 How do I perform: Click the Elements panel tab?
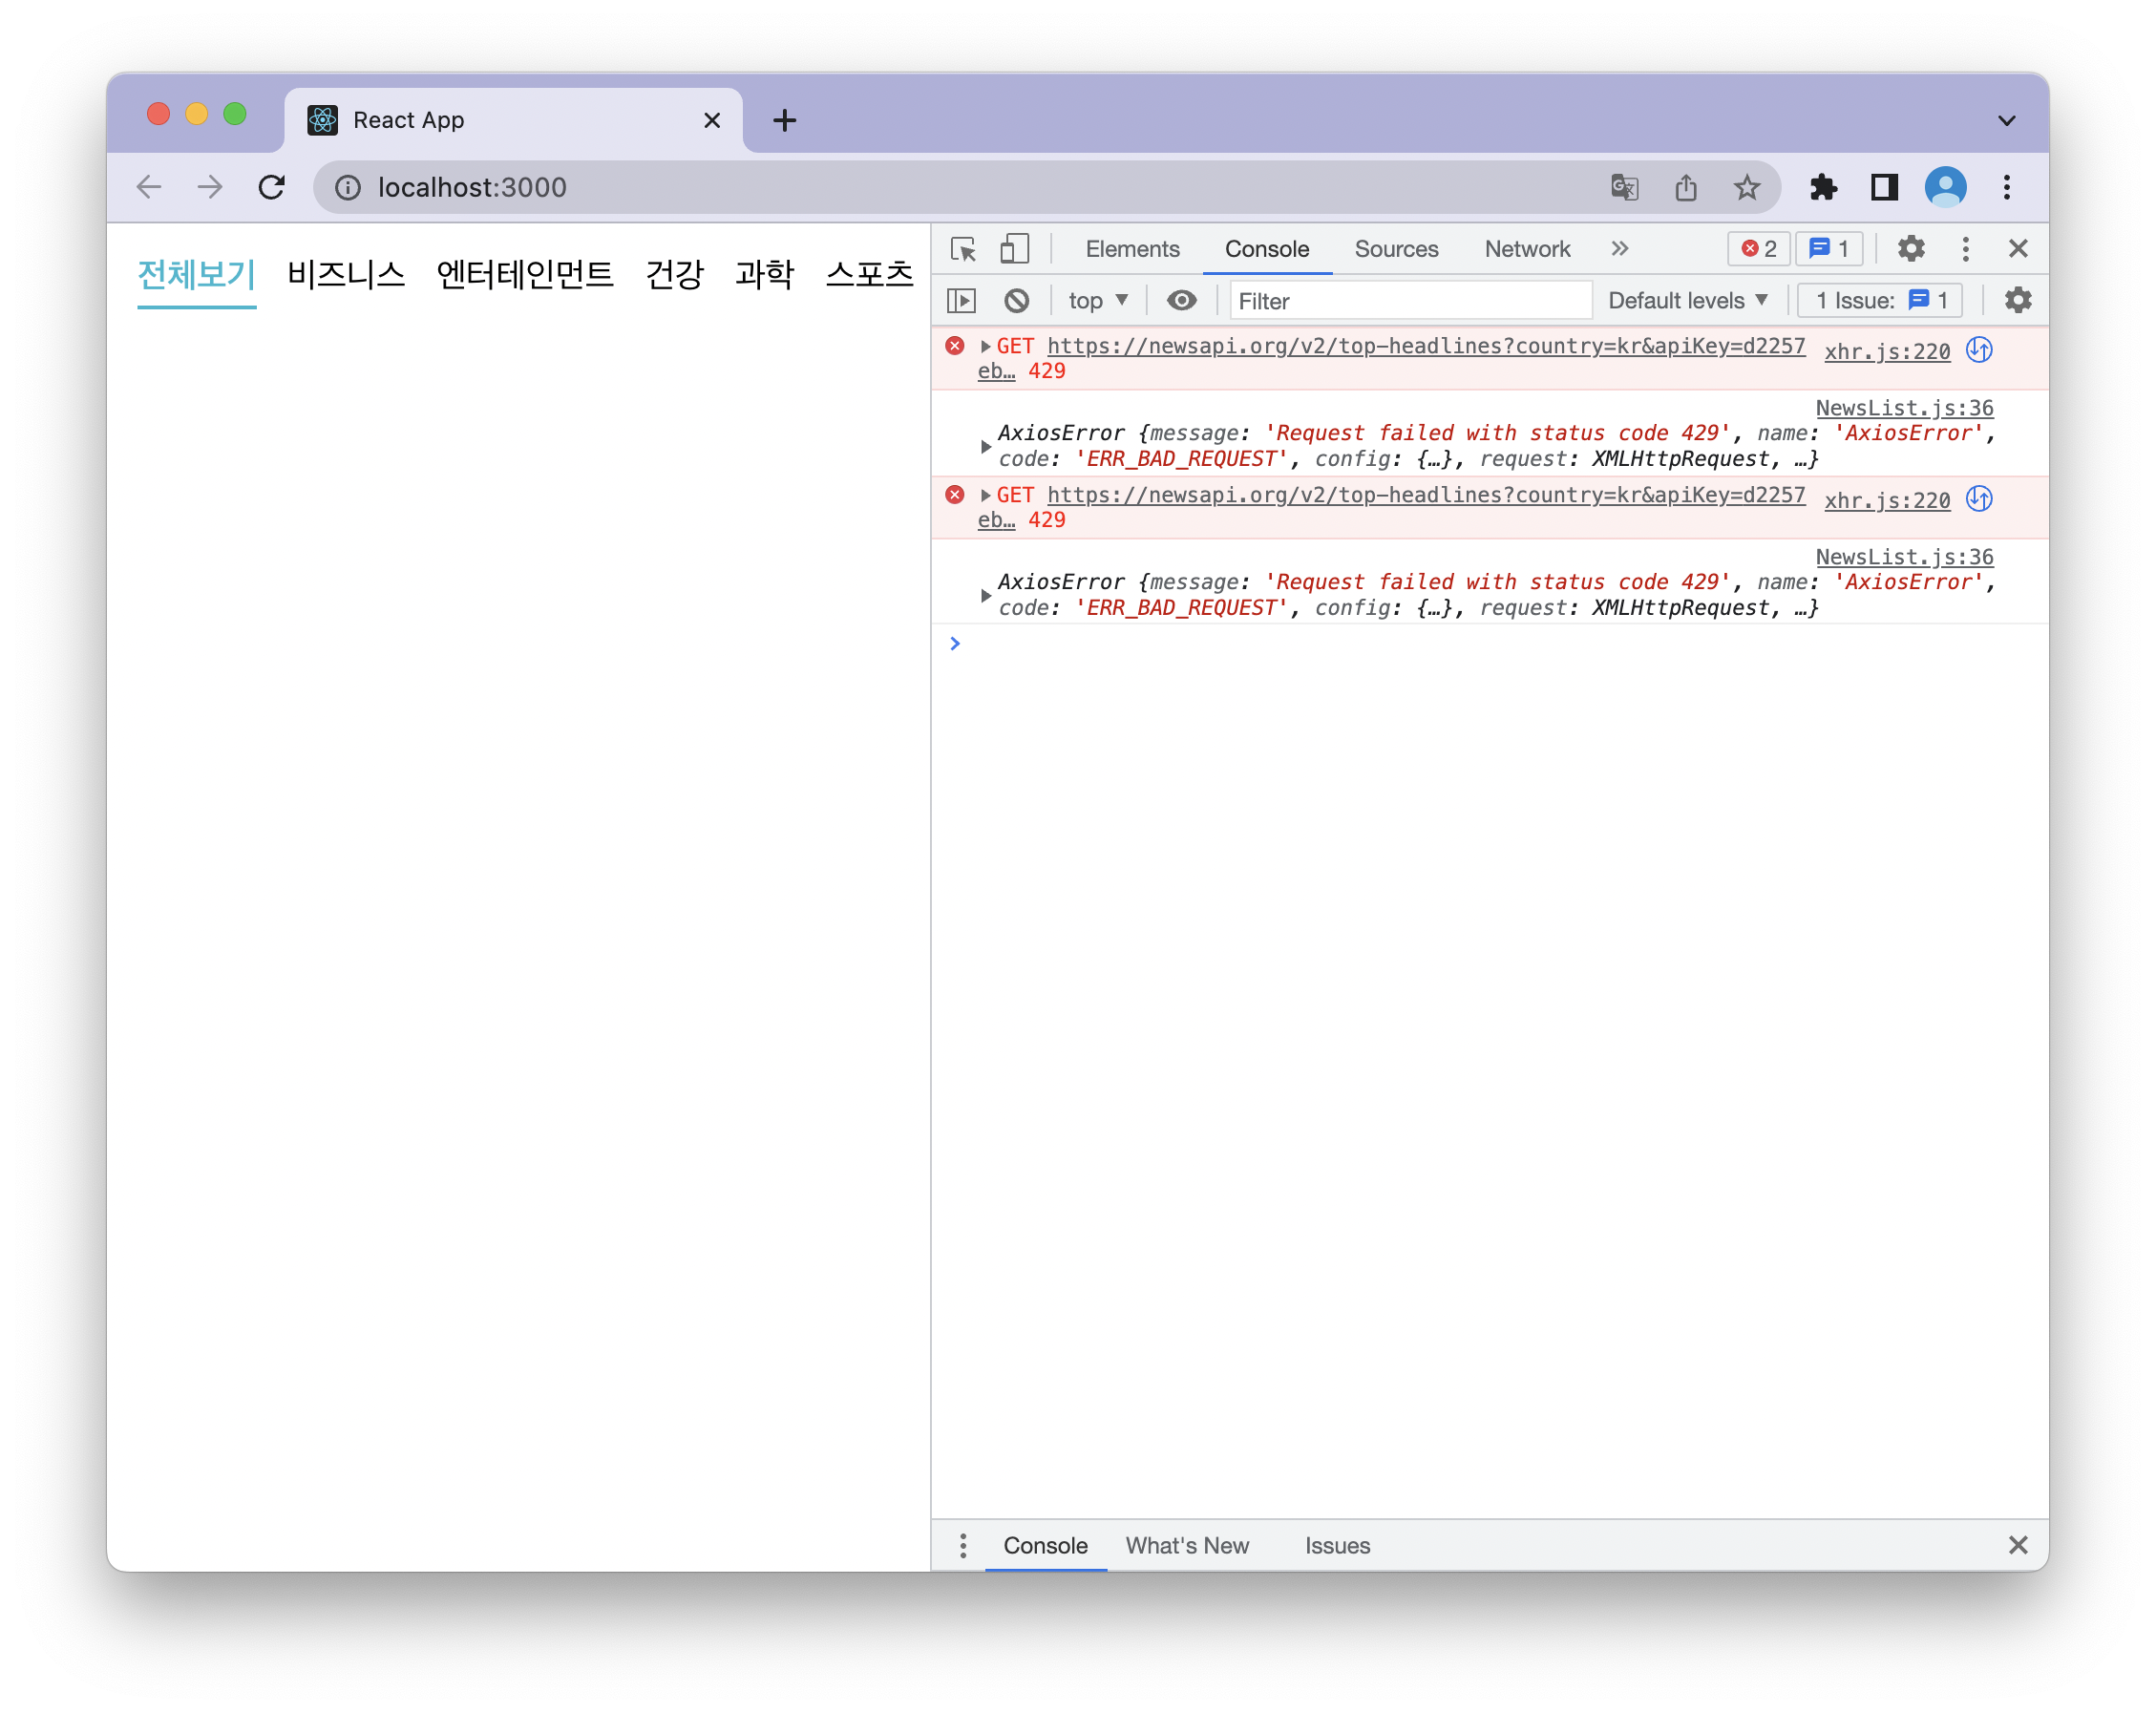(1129, 248)
